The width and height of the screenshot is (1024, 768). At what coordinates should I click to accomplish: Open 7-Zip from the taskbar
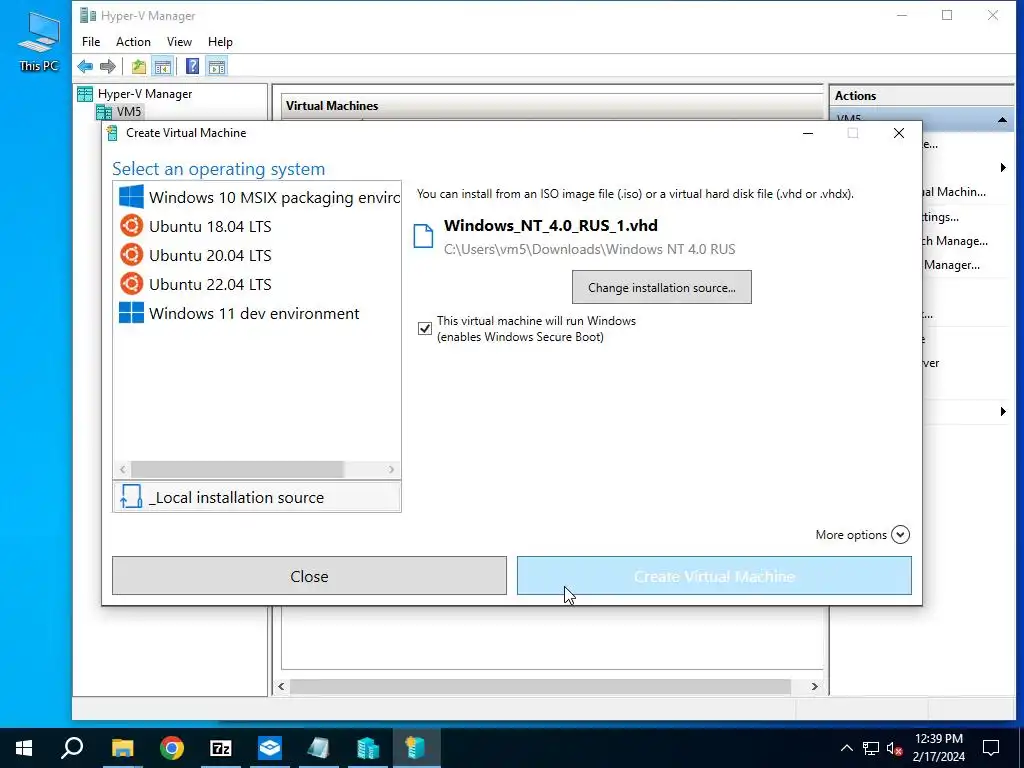[x=221, y=748]
